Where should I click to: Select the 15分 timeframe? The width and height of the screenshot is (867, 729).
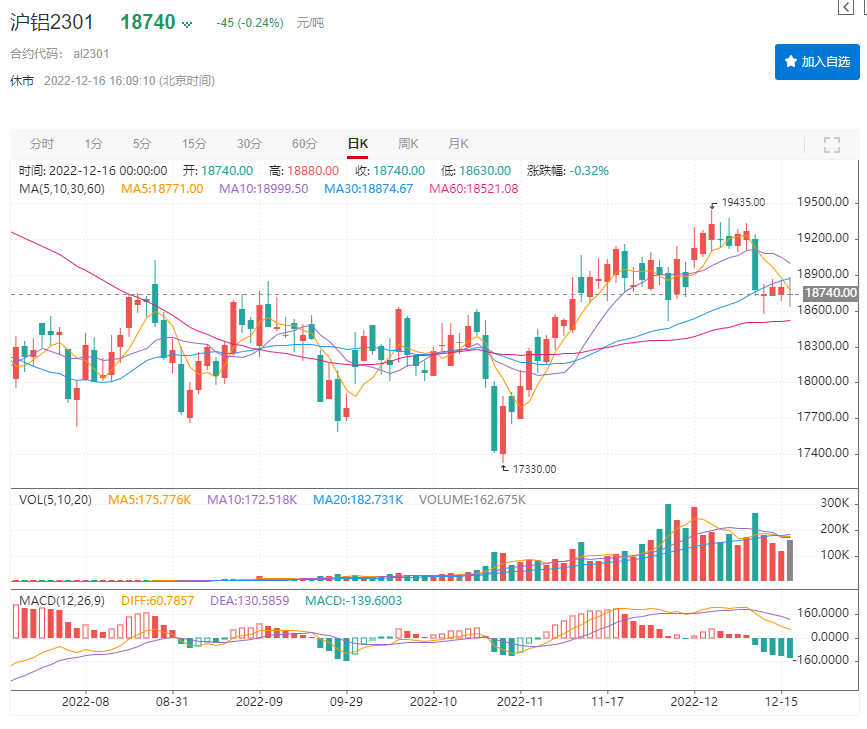point(195,144)
